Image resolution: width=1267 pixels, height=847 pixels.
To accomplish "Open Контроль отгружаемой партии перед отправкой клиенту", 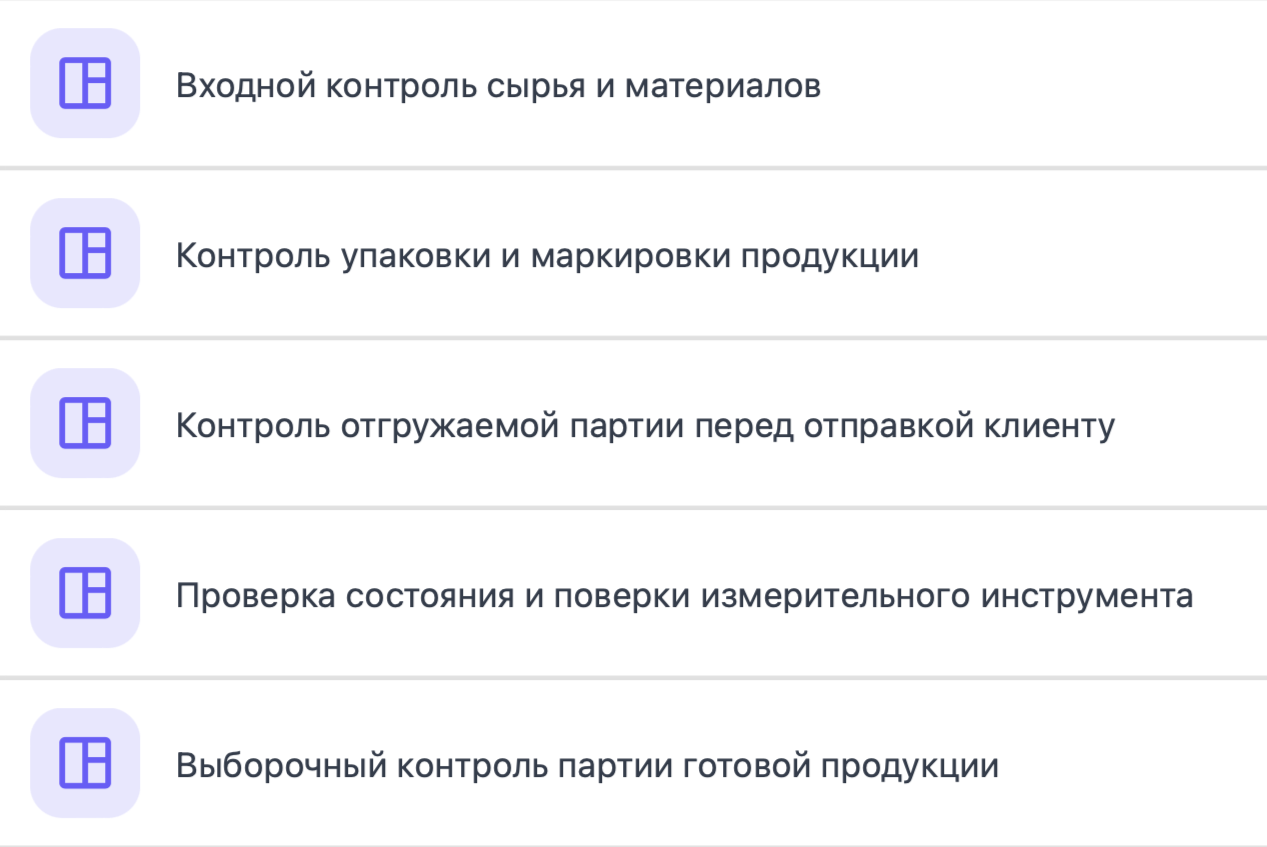I will (x=645, y=426).
